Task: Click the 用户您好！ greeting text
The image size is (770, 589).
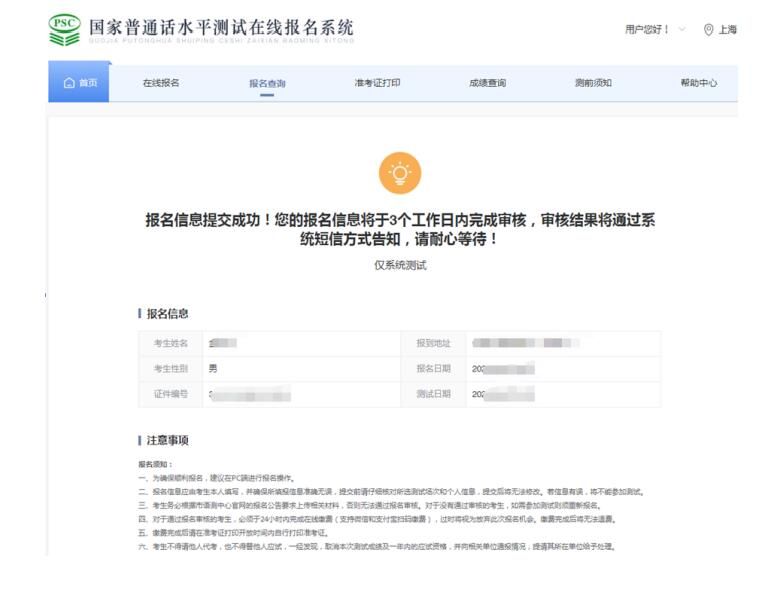Action: click(647, 29)
